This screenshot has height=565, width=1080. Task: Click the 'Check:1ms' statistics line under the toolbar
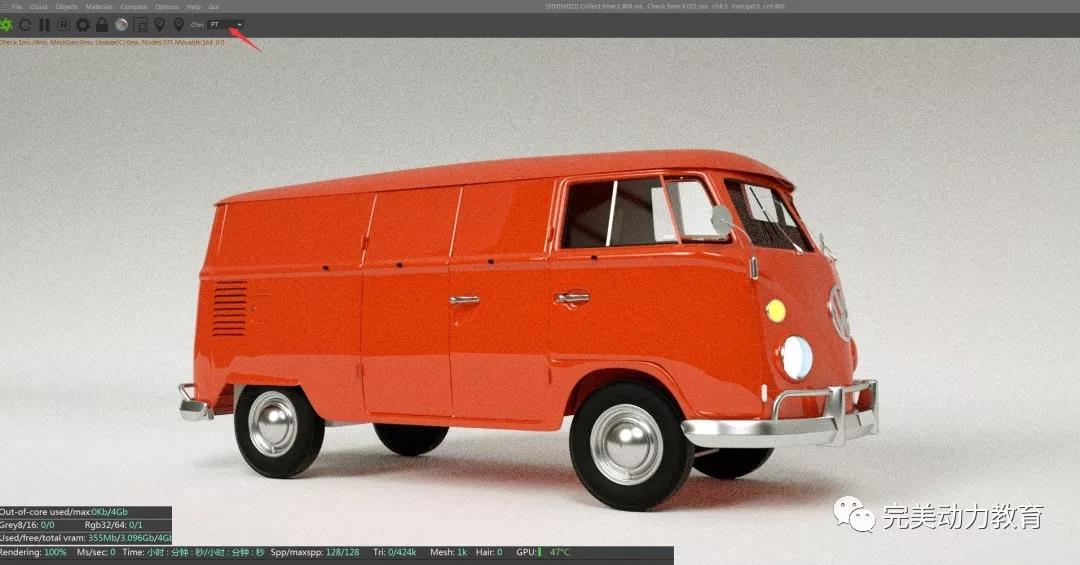pos(112,43)
